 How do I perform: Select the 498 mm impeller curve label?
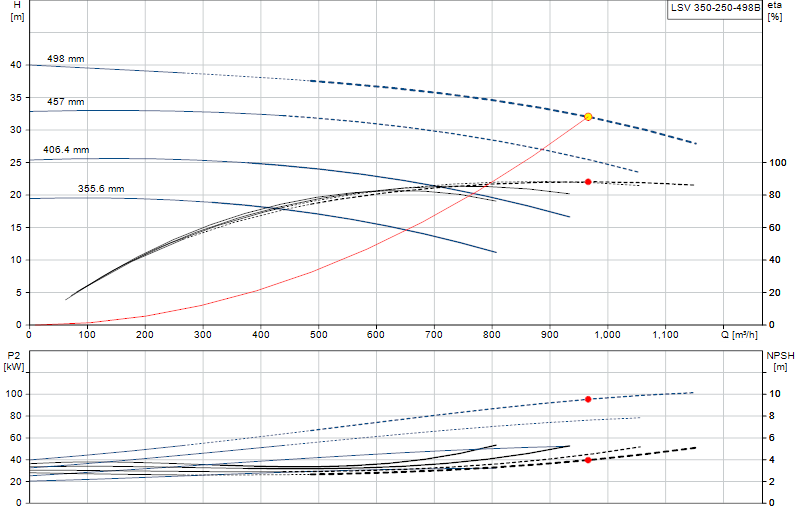pos(65,59)
